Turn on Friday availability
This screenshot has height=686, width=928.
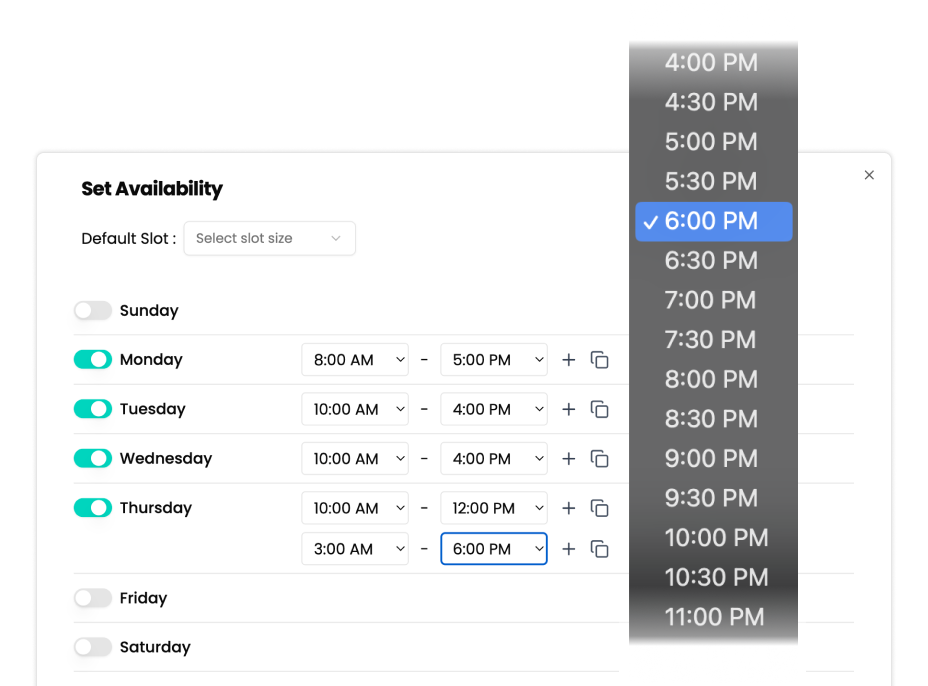[93, 598]
